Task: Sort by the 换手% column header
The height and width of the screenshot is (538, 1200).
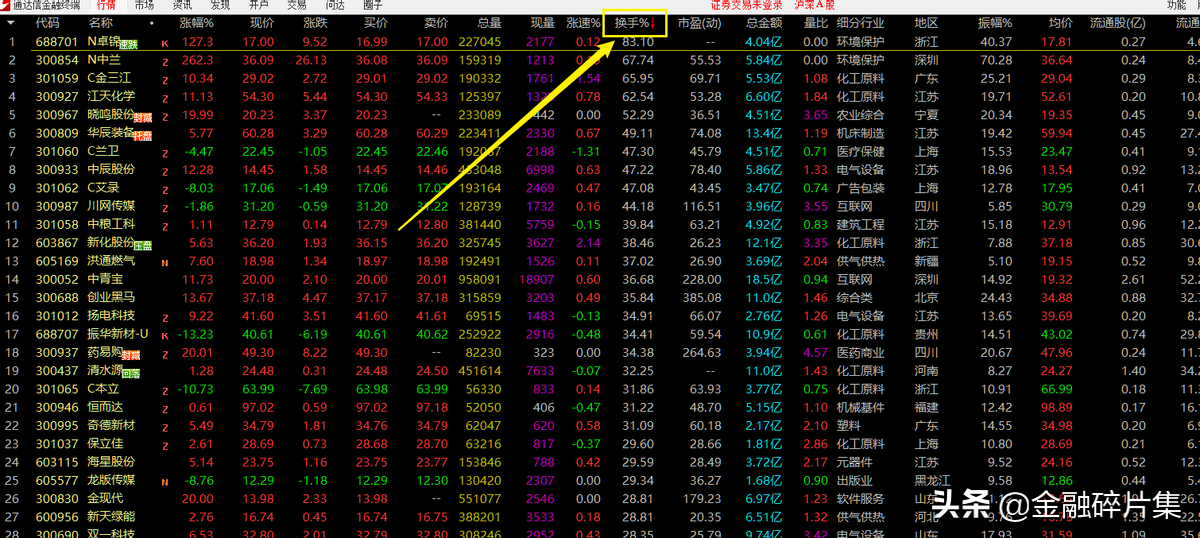Action: click(635, 22)
